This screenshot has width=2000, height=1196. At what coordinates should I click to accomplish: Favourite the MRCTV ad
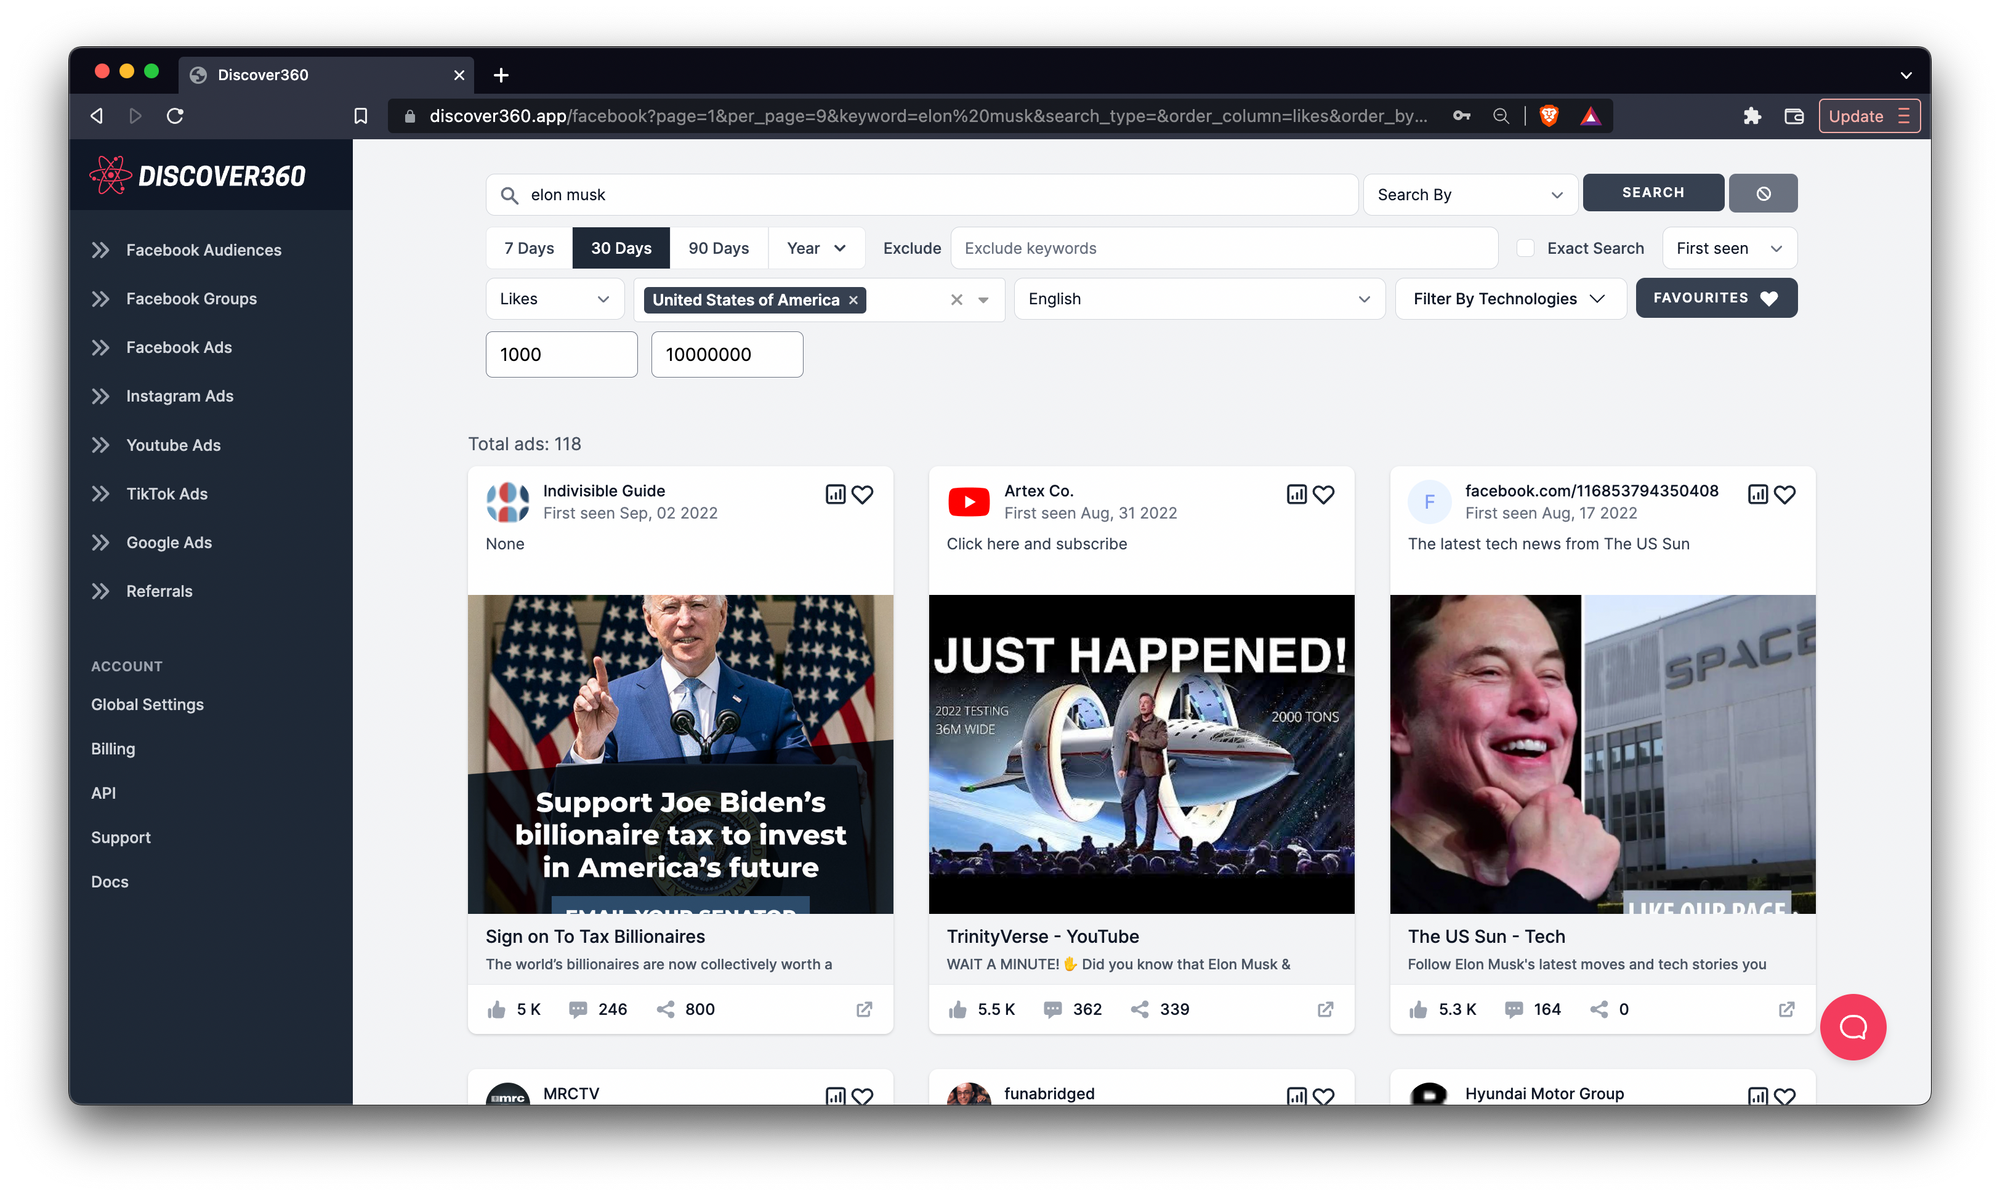click(862, 1096)
